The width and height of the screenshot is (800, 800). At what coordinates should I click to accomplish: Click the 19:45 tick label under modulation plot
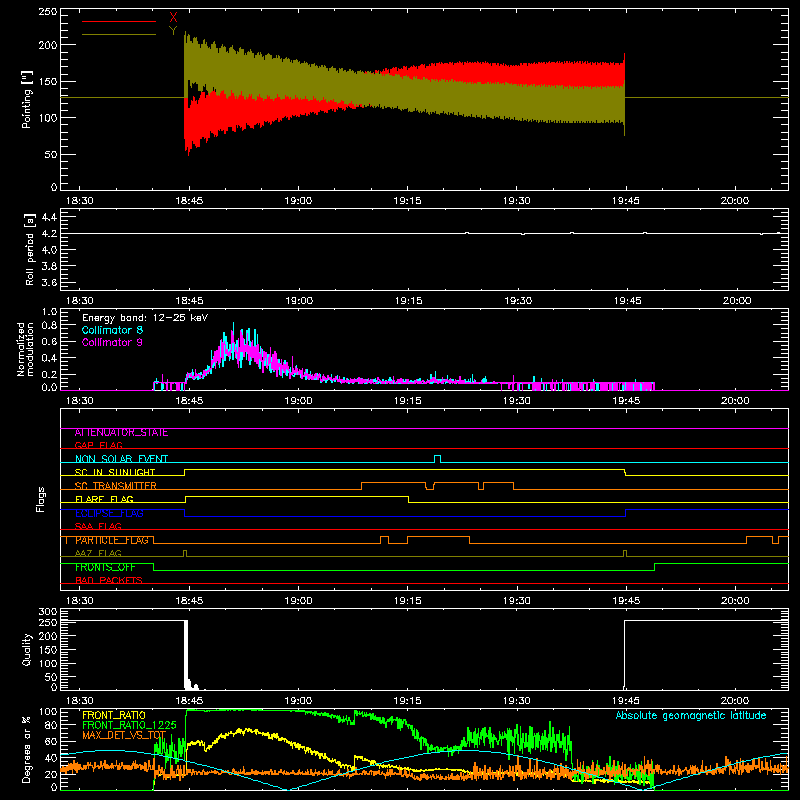coord(626,401)
